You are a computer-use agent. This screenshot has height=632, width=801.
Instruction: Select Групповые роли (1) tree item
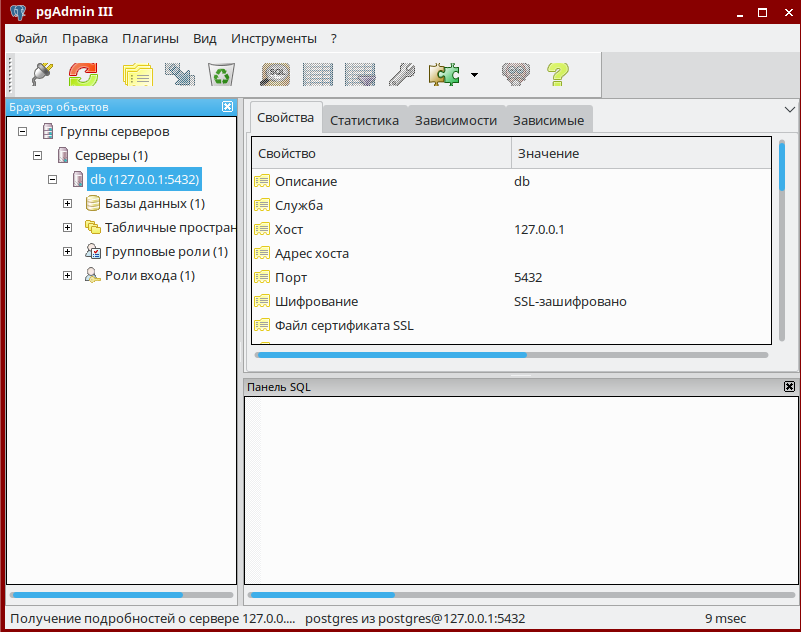click(167, 252)
